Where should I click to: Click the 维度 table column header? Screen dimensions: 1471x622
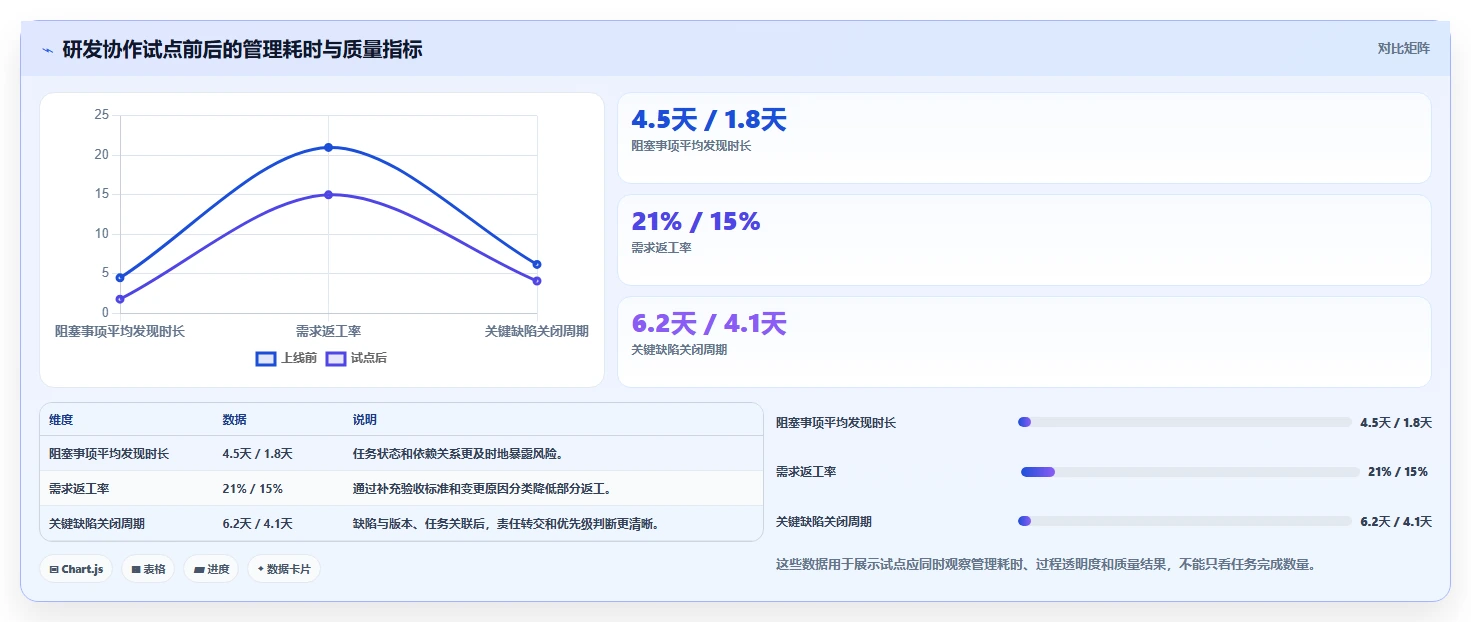(61, 420)
